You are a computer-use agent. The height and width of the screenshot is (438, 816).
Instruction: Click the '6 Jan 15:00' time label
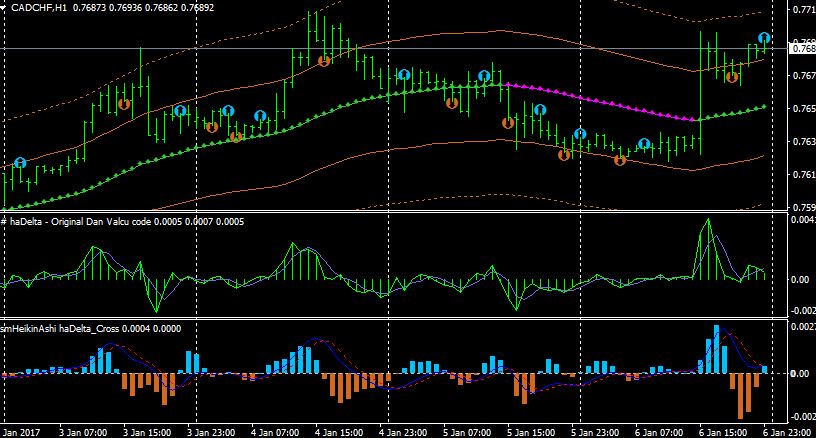click(723, 432)
